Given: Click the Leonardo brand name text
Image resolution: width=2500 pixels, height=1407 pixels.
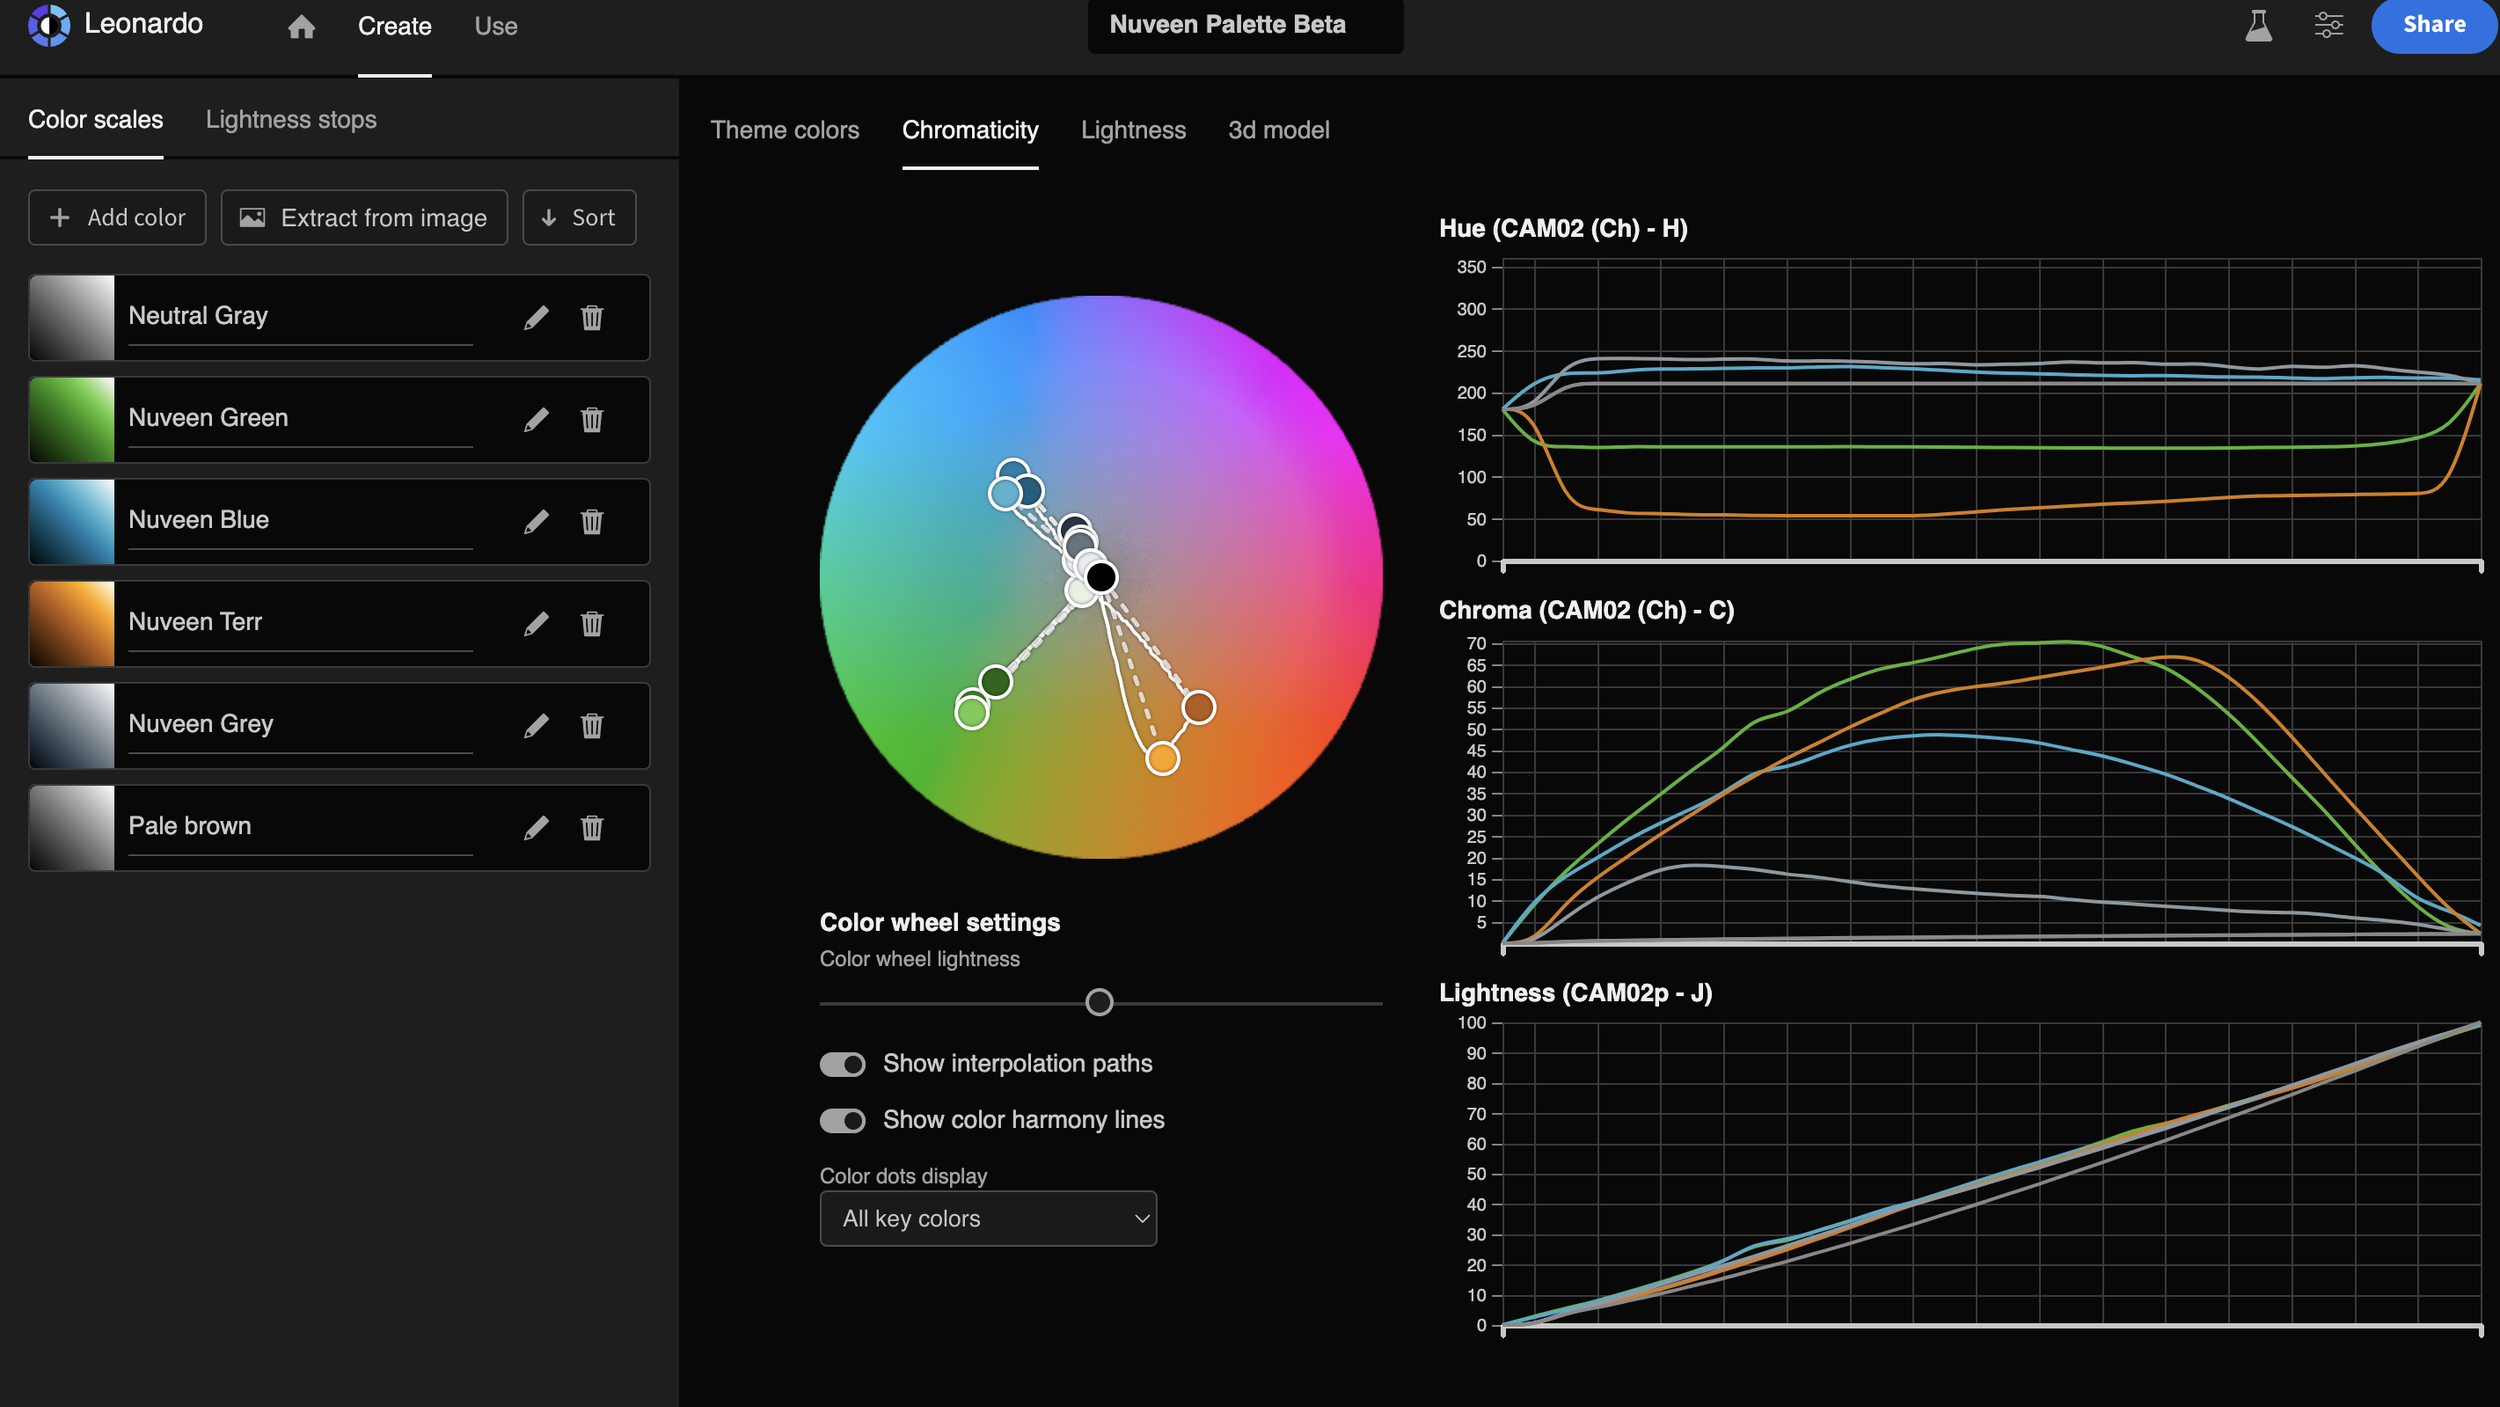Looking at the screenshot, I should tap(143, 24).
